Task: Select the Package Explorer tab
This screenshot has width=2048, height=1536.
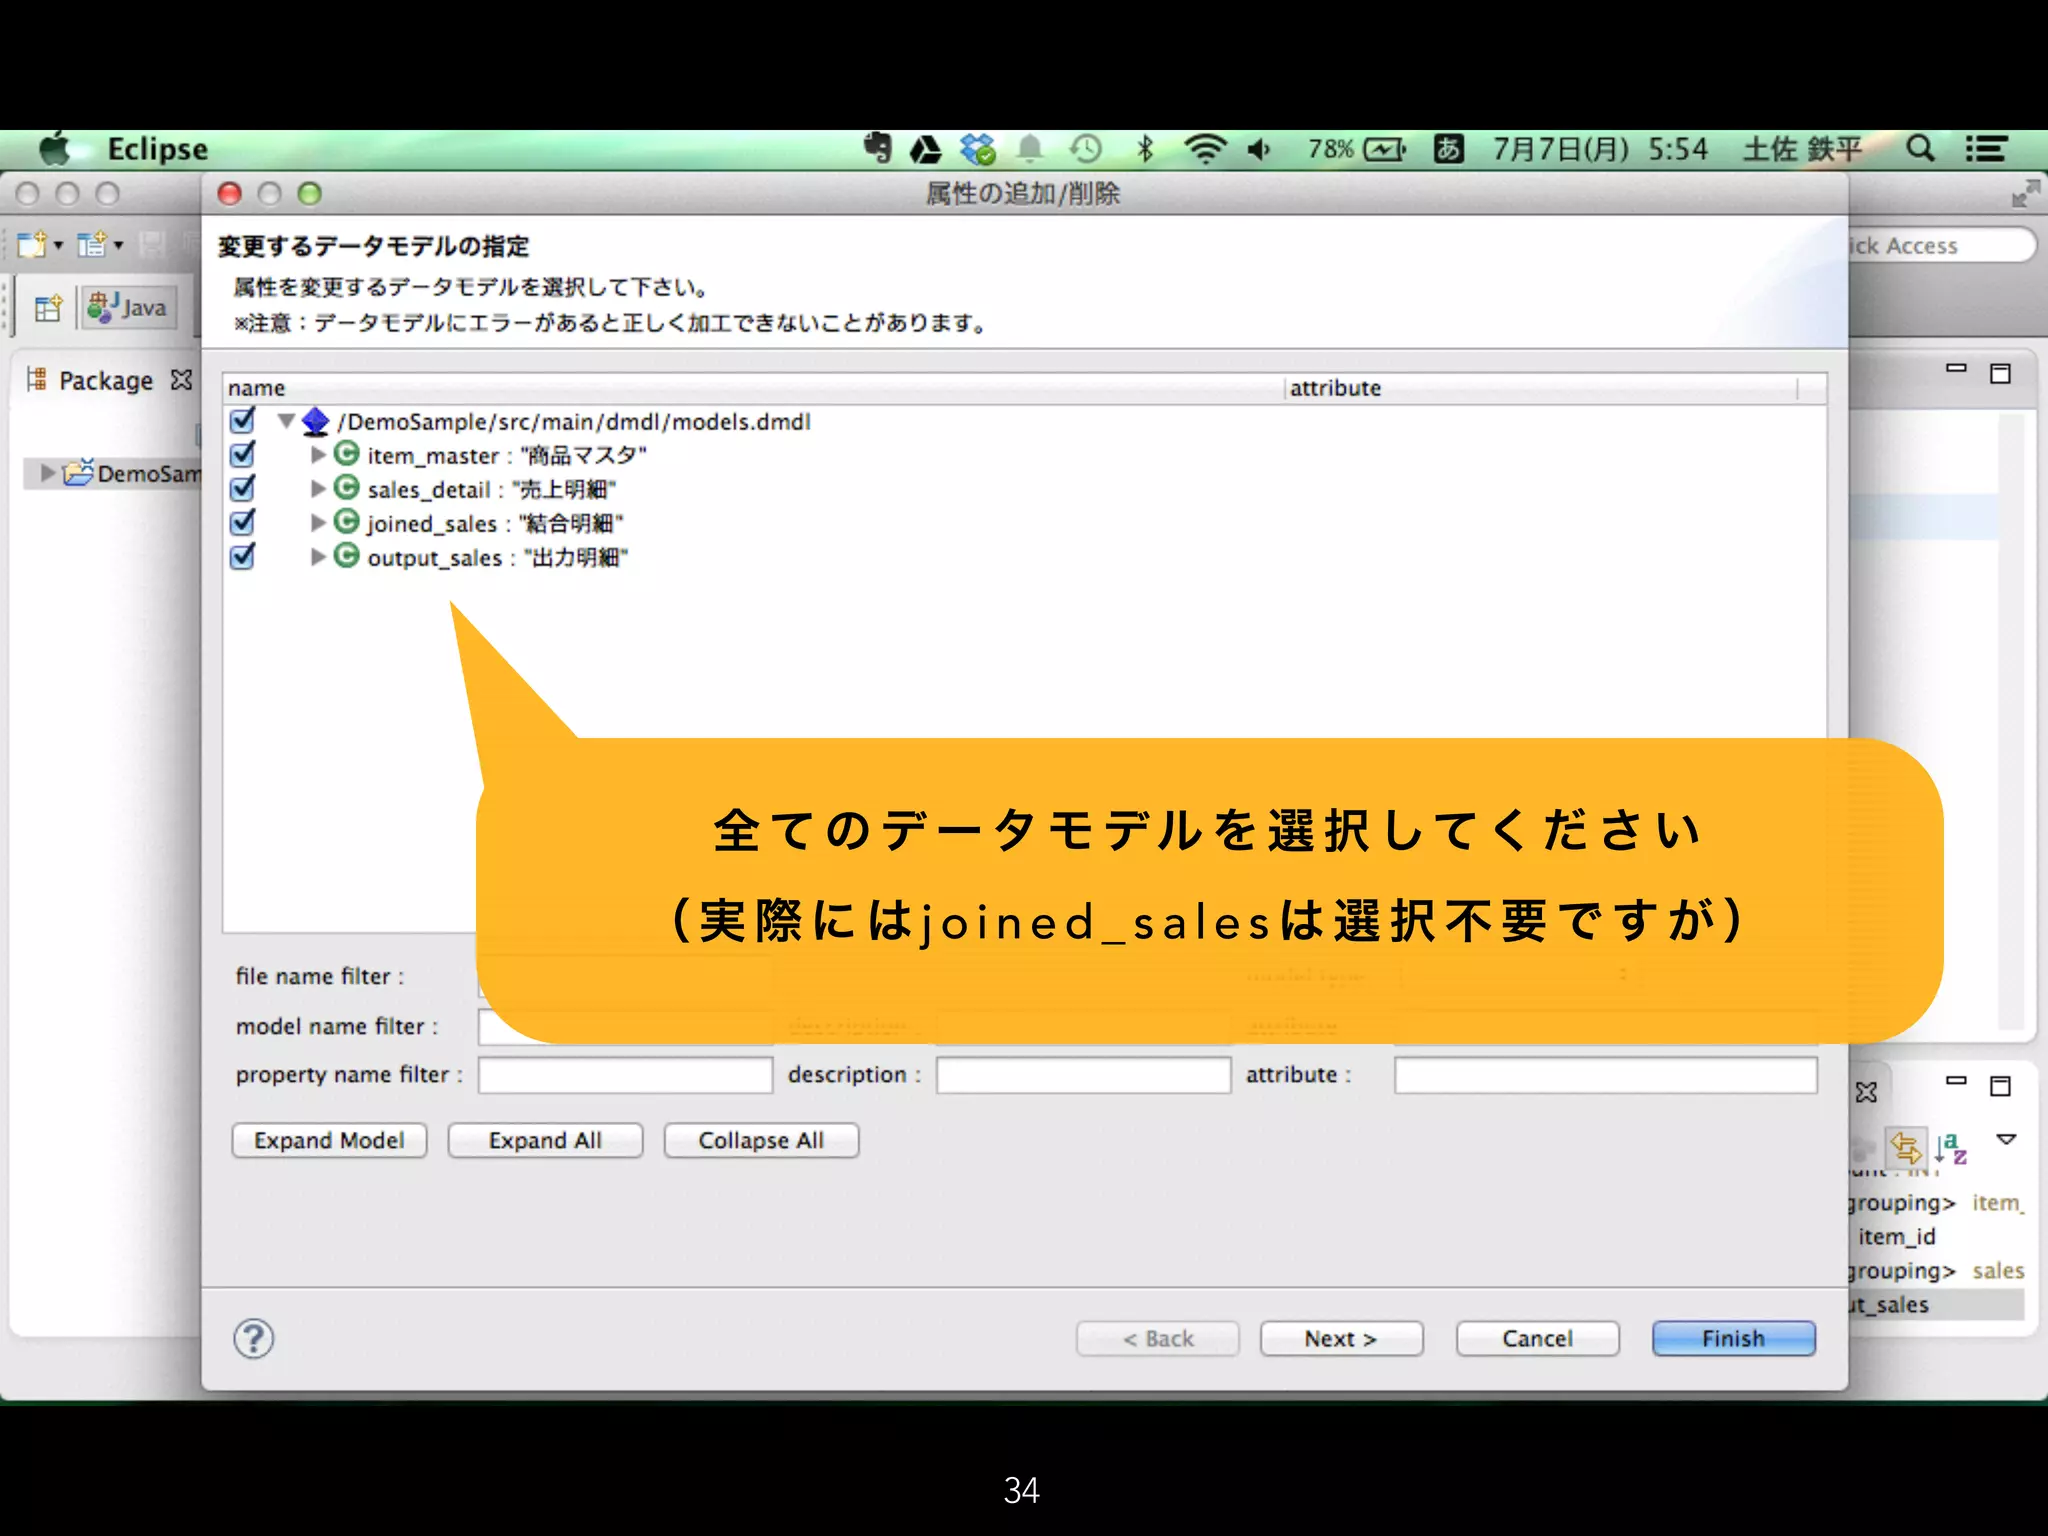Action: (105, 380)
